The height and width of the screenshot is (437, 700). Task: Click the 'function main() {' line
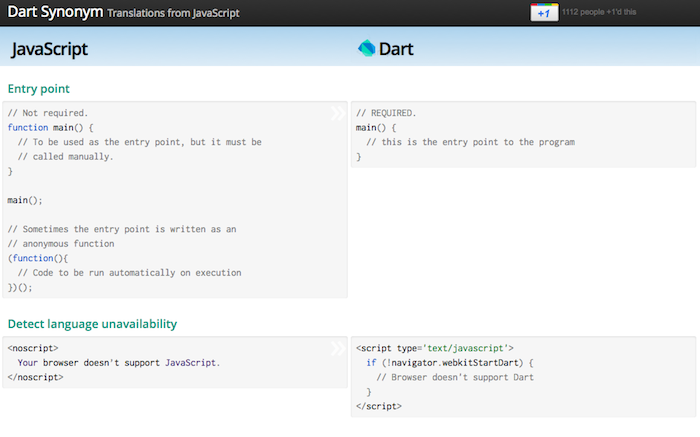[50, 128]
